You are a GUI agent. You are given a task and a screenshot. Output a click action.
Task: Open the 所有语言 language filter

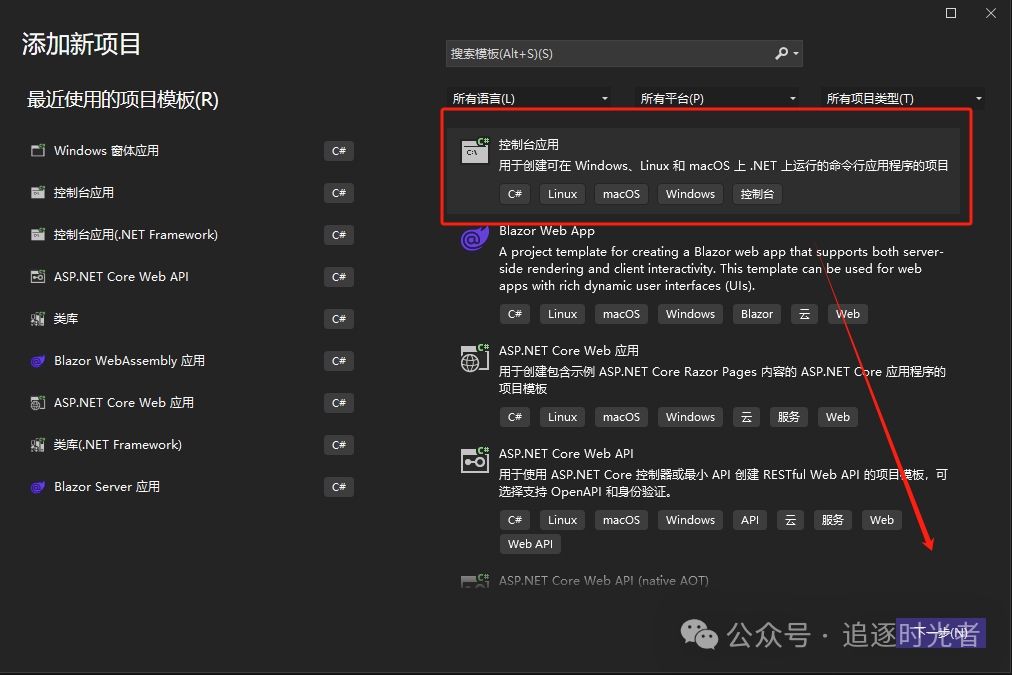click(x=529, y=99)
